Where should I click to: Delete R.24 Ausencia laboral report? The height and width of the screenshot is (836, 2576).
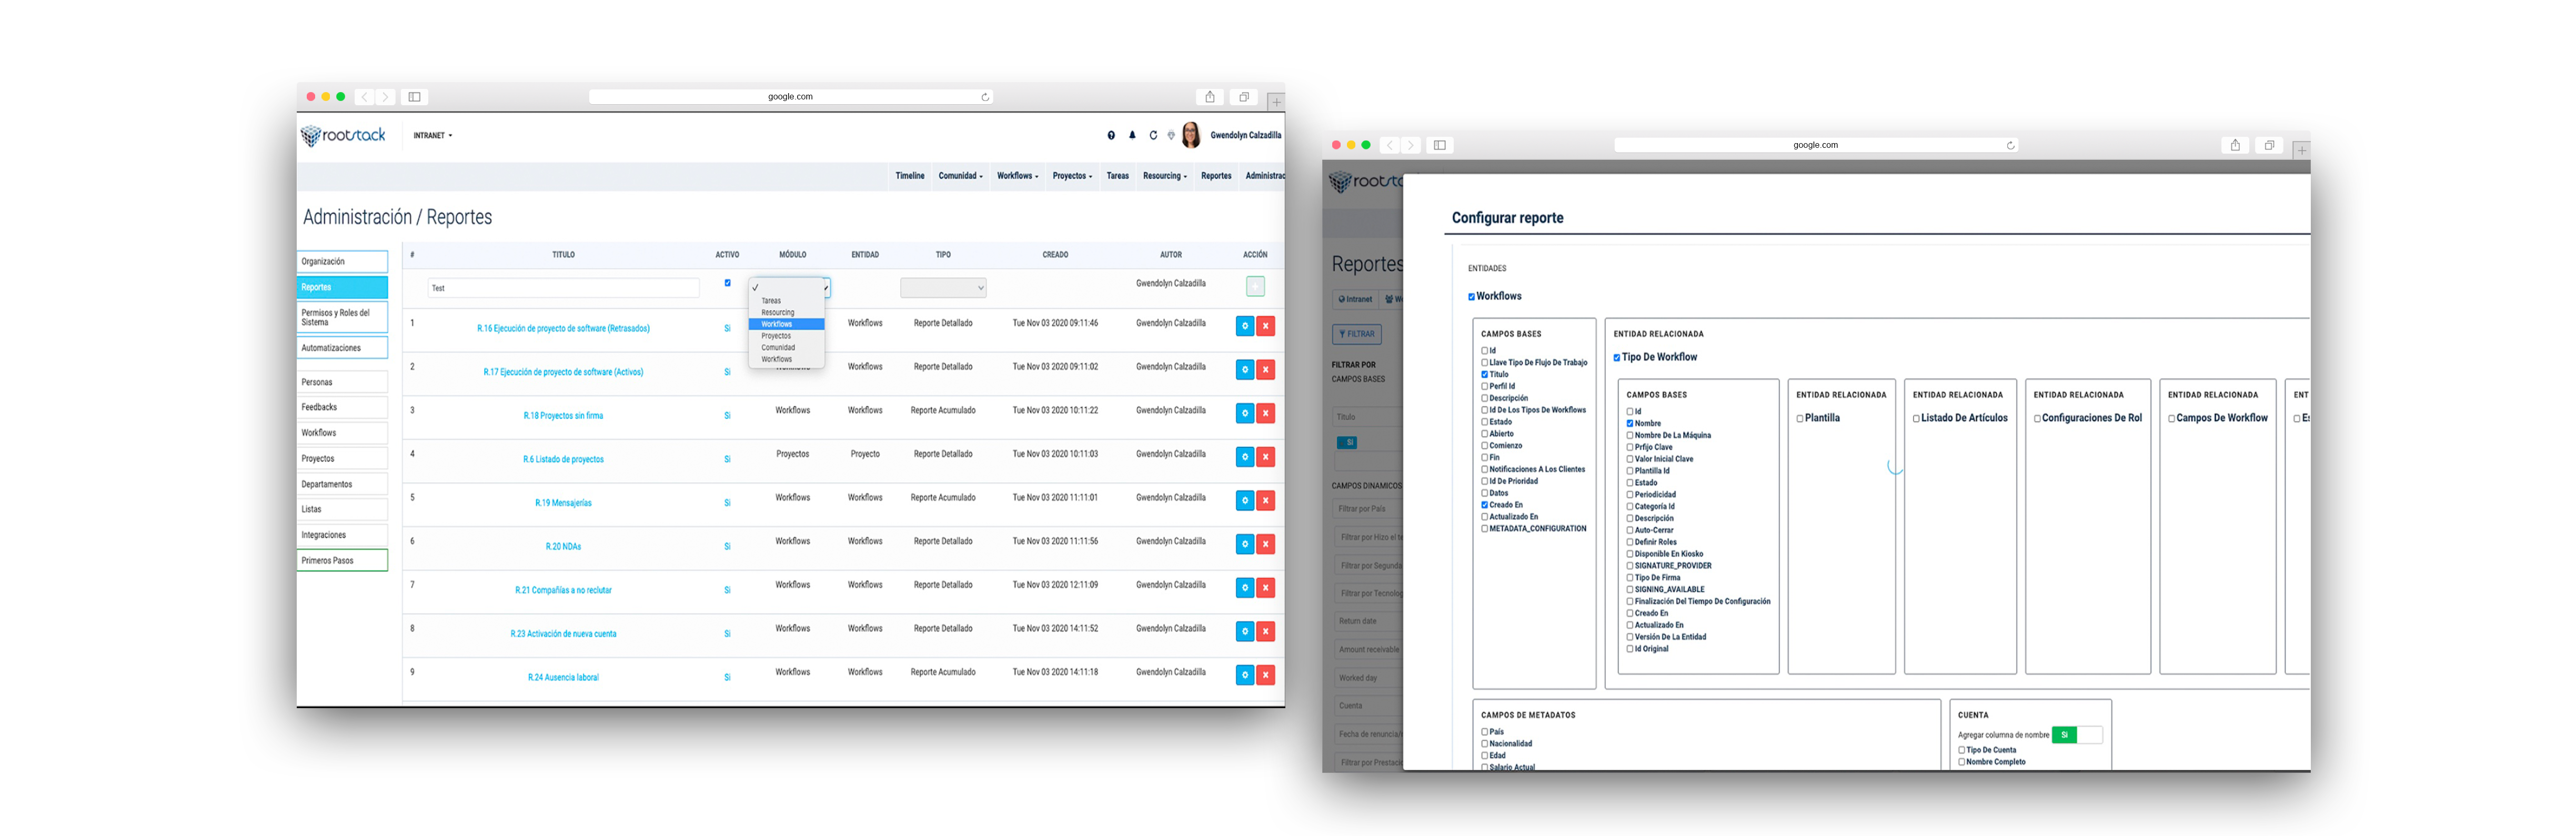pyautogui.click(x=1265, y=675)
